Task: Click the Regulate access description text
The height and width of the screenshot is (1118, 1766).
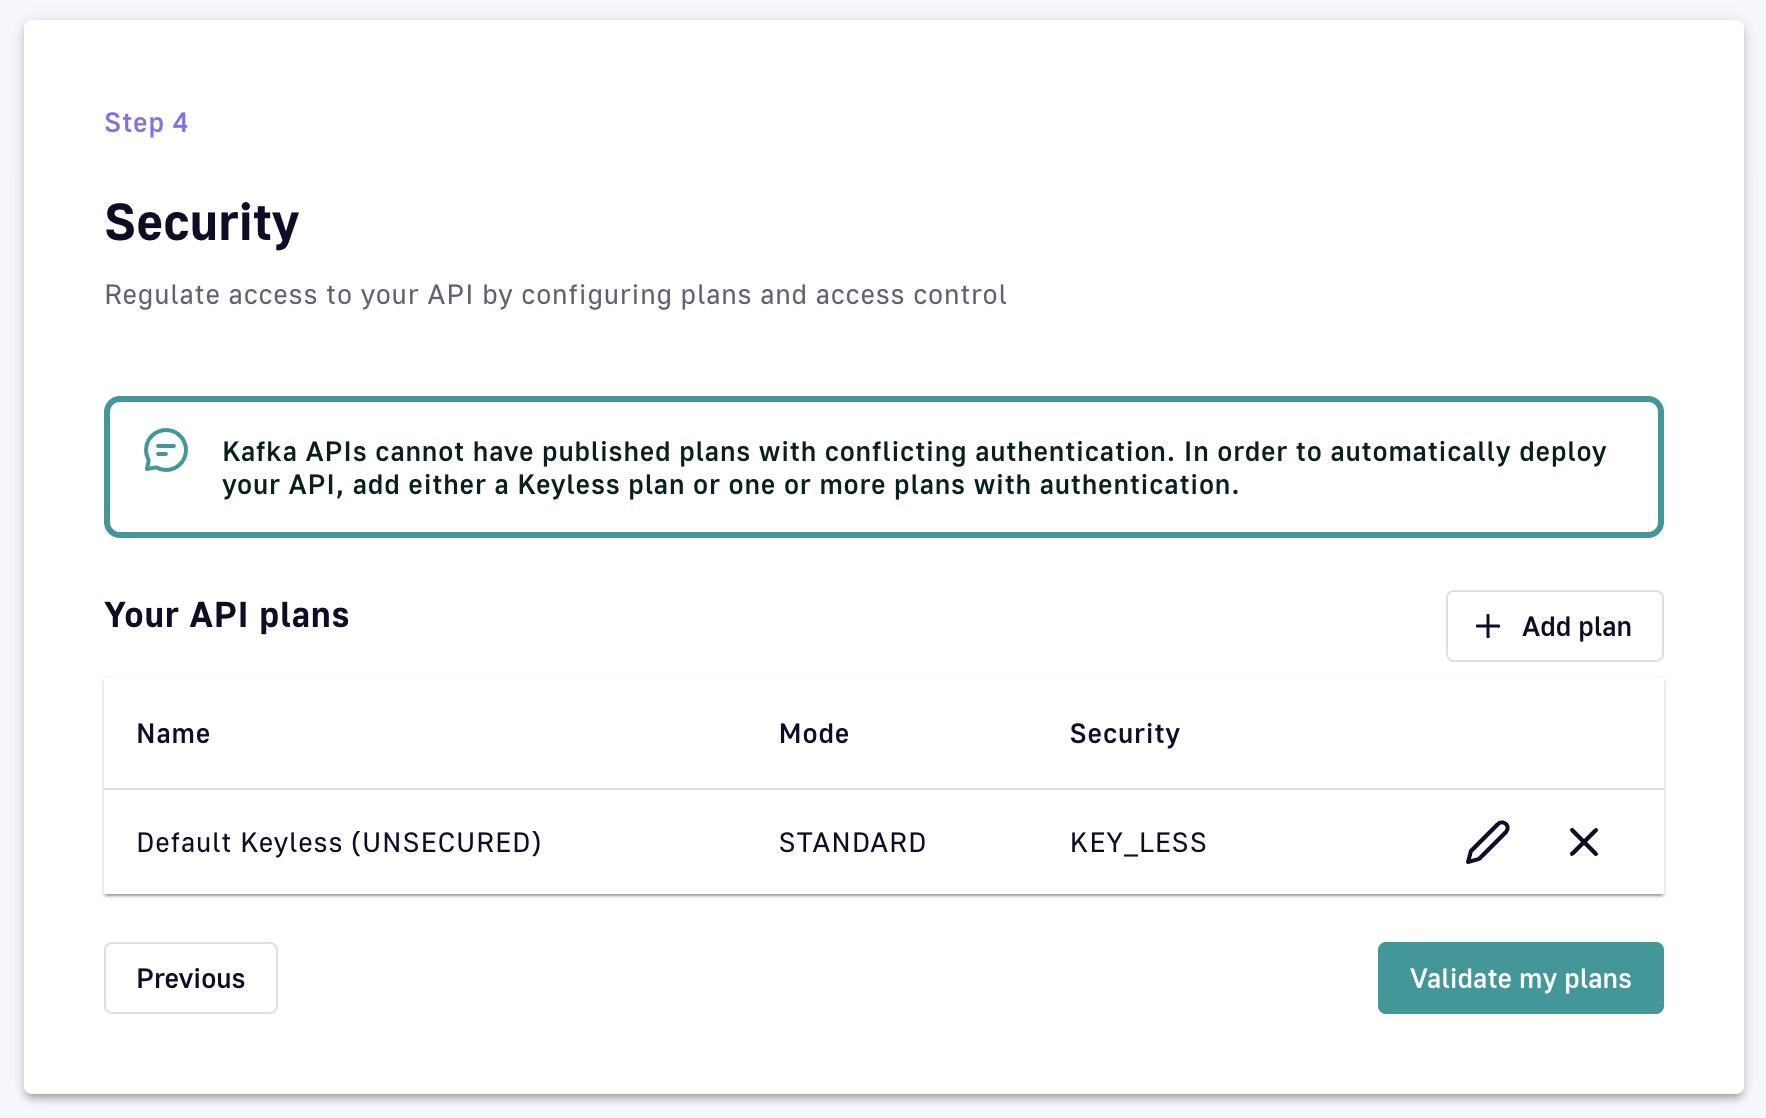Action: (x=555, y=295)
